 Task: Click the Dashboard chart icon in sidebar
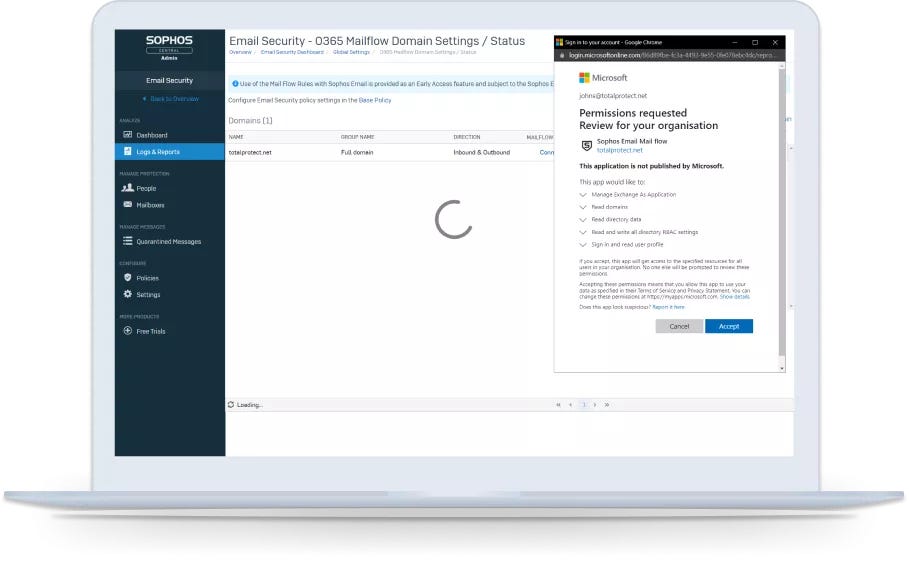pyautogui.click(x=128, y=134)
